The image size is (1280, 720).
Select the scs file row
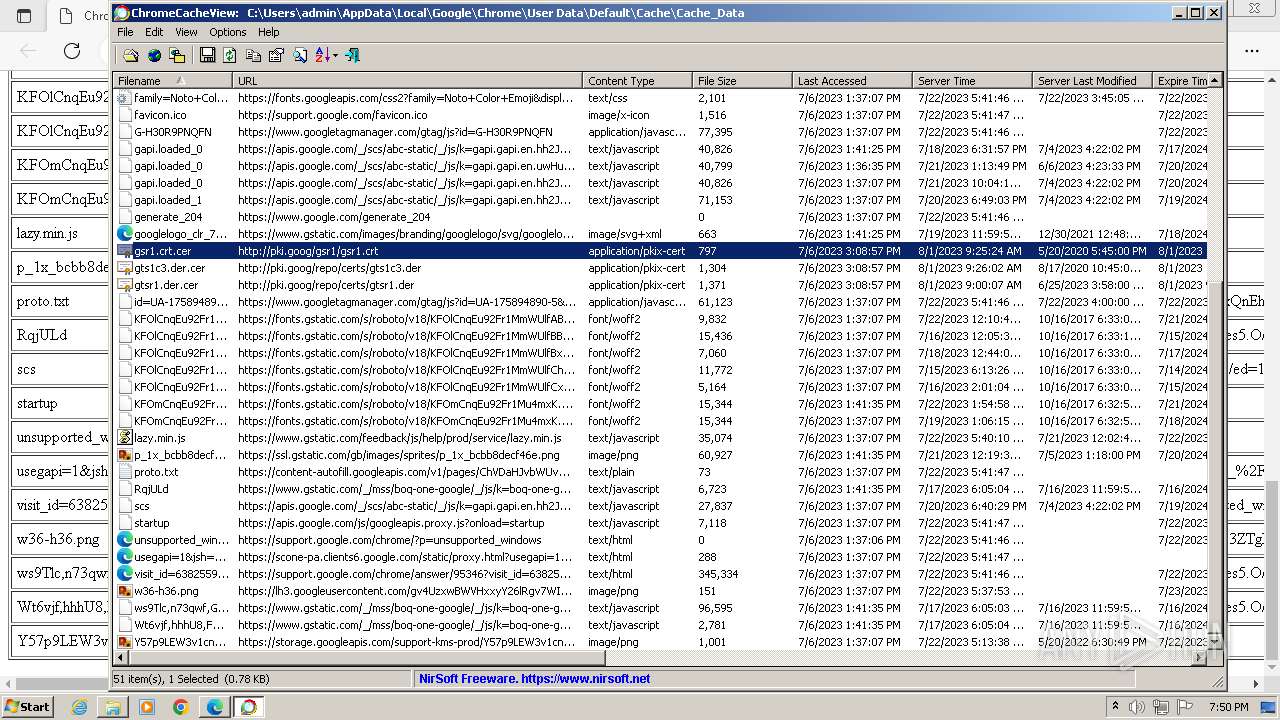(660, 506)
